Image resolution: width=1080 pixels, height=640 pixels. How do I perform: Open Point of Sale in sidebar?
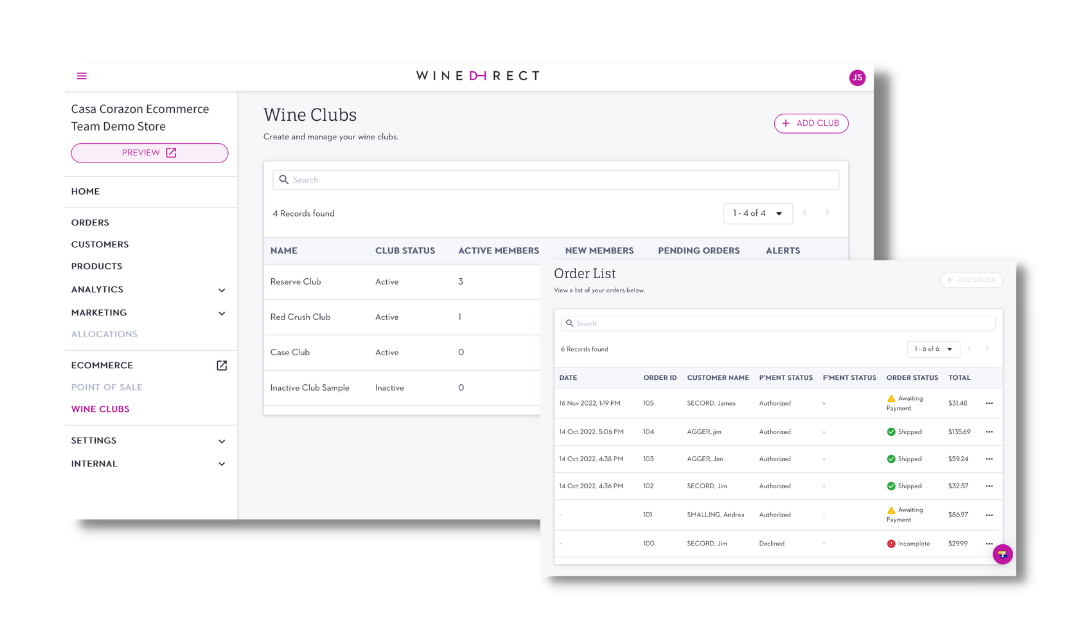point(107,387)
